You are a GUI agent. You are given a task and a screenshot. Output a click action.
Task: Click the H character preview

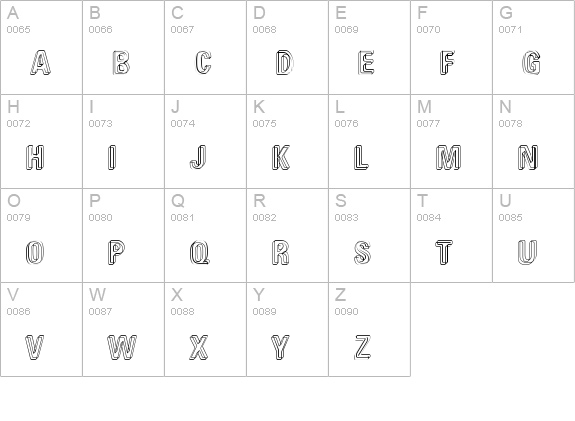[x=35, y=157]
